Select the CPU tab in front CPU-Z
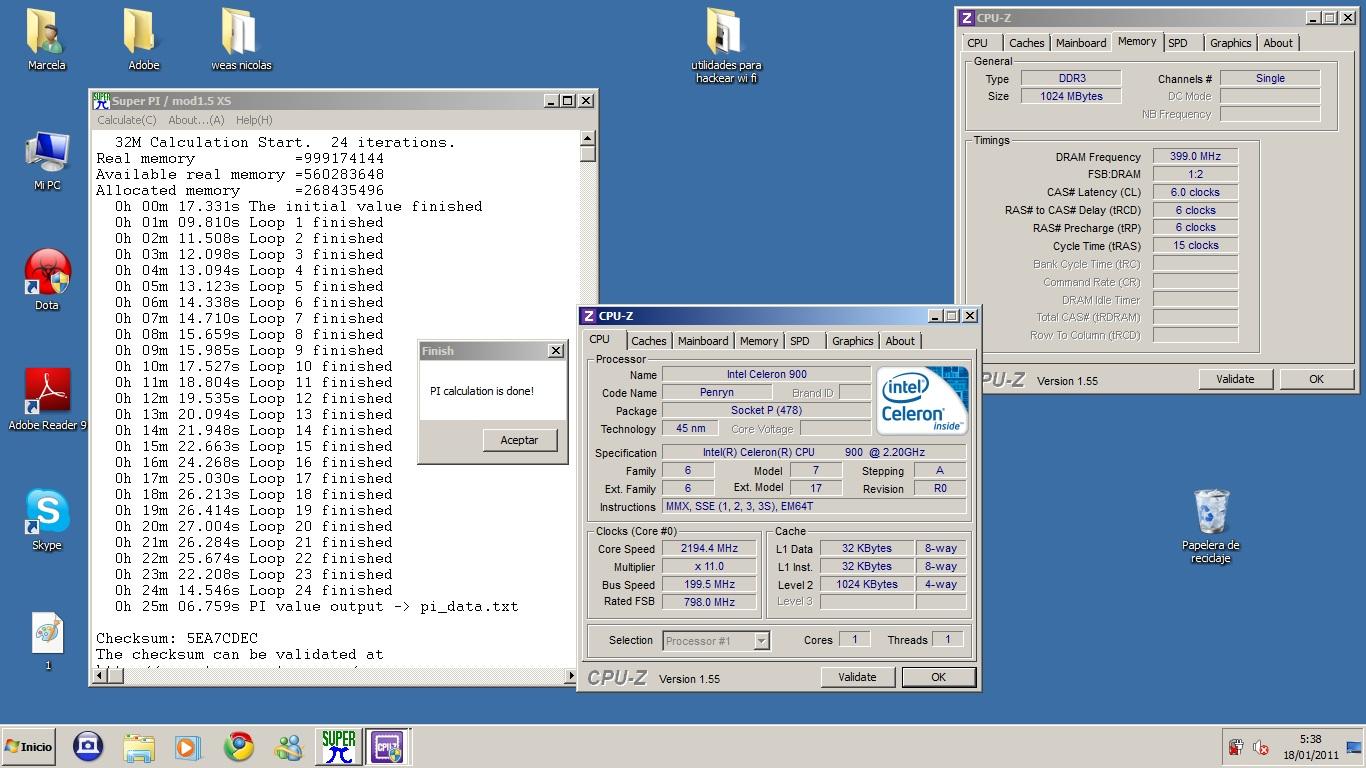This screenshot has width=1366, height=768. pyautogui.click(x=599, y=340)
